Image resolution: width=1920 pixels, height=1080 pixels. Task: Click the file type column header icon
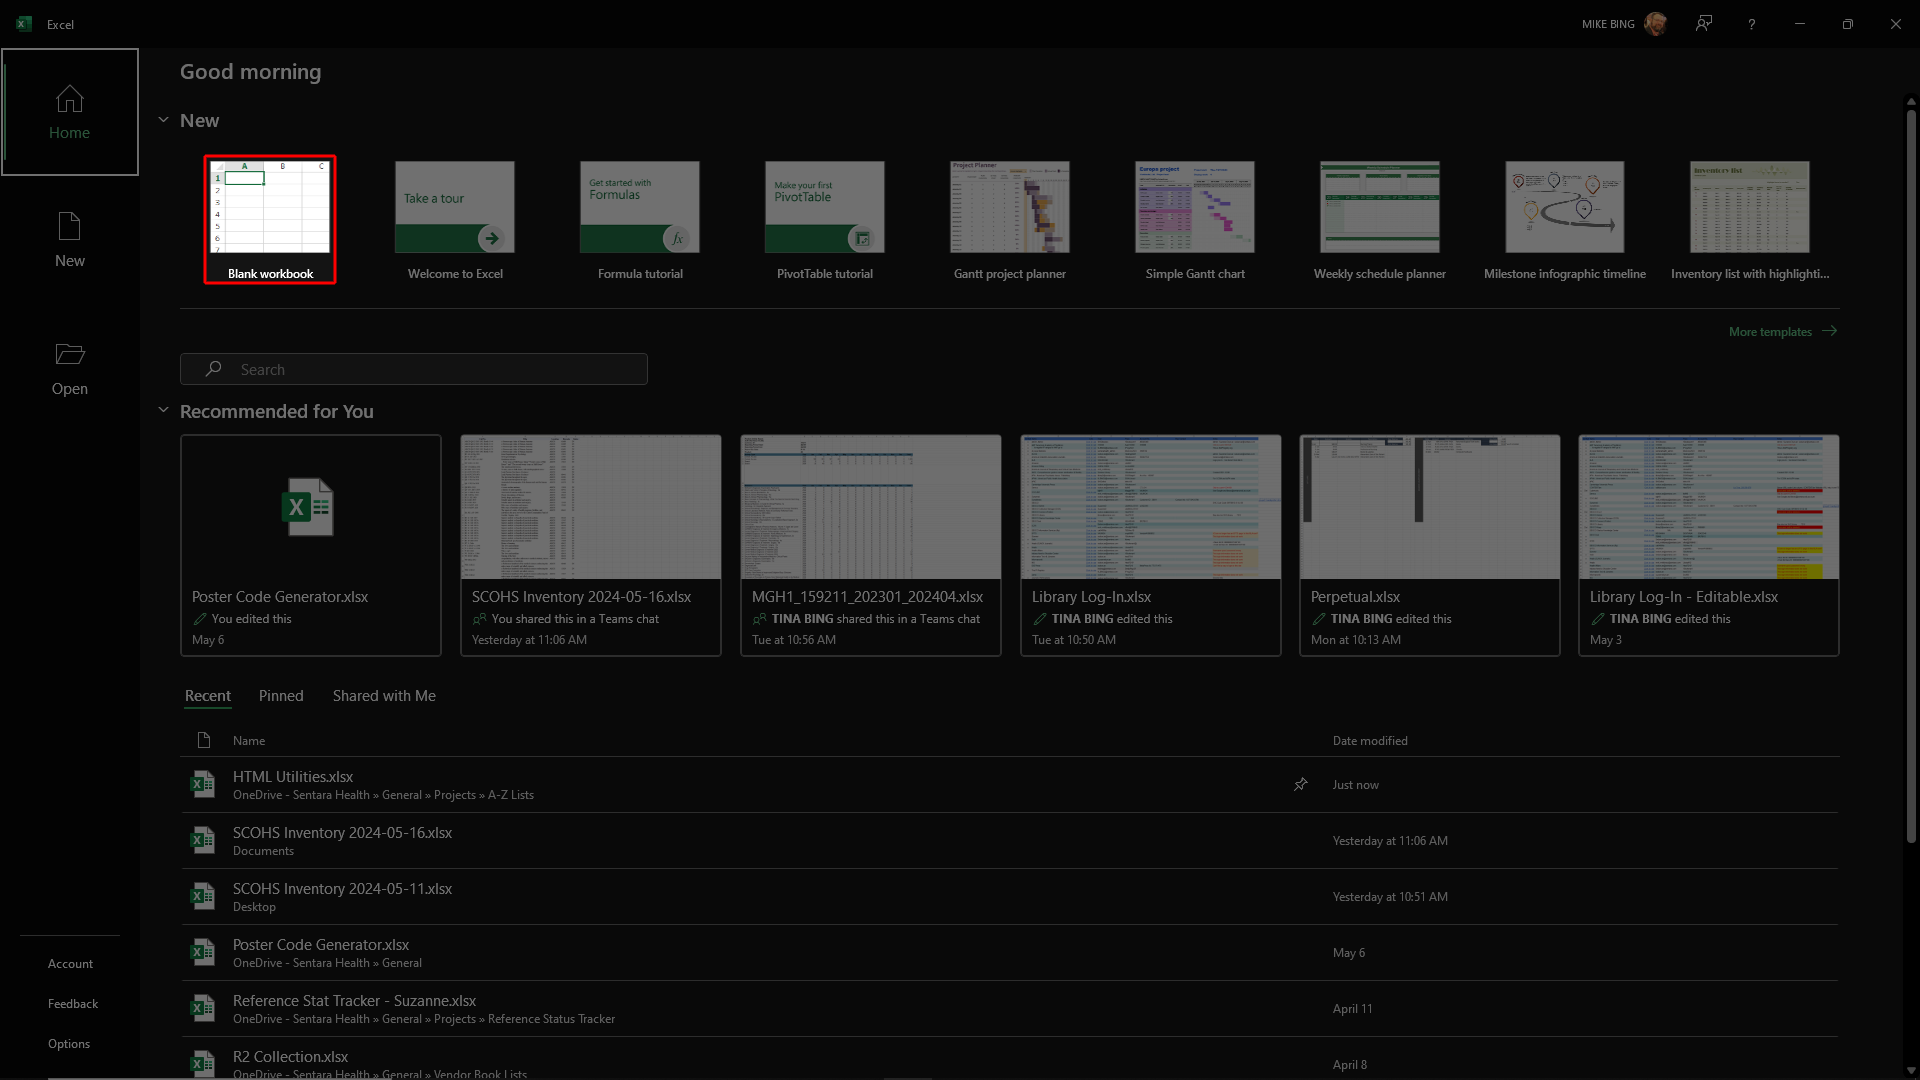204,740
